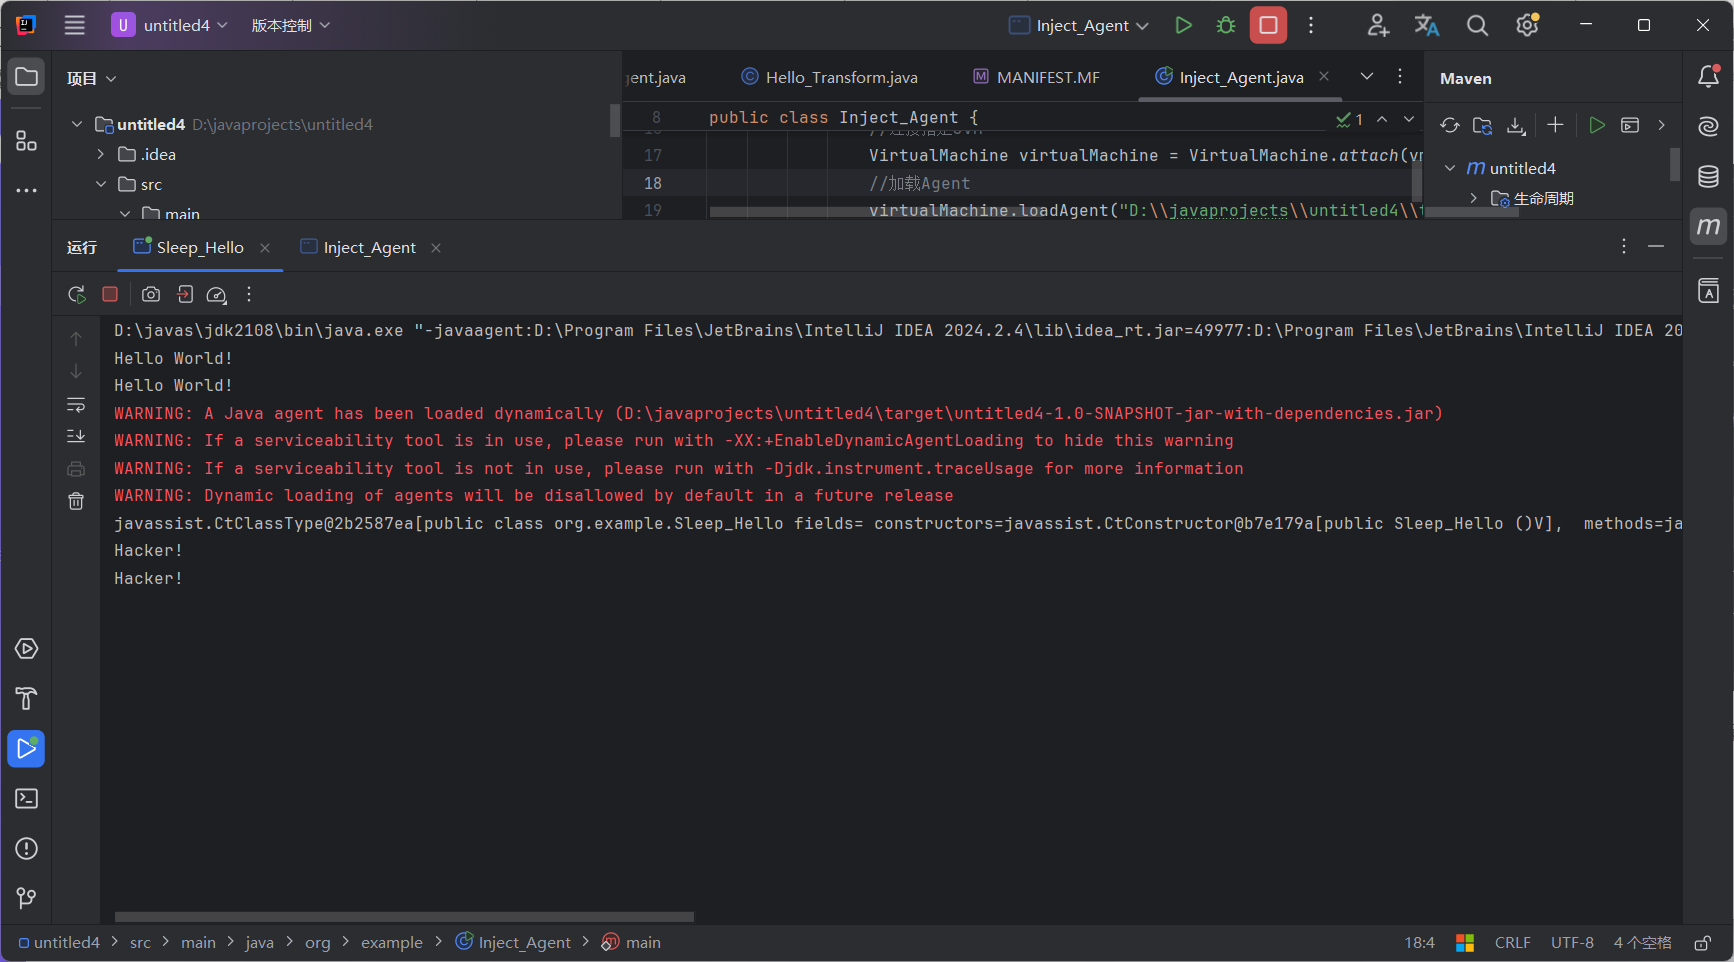Switch to the Inject_Agent run tab
1734x962 pixels.
[x=369, y=248]
